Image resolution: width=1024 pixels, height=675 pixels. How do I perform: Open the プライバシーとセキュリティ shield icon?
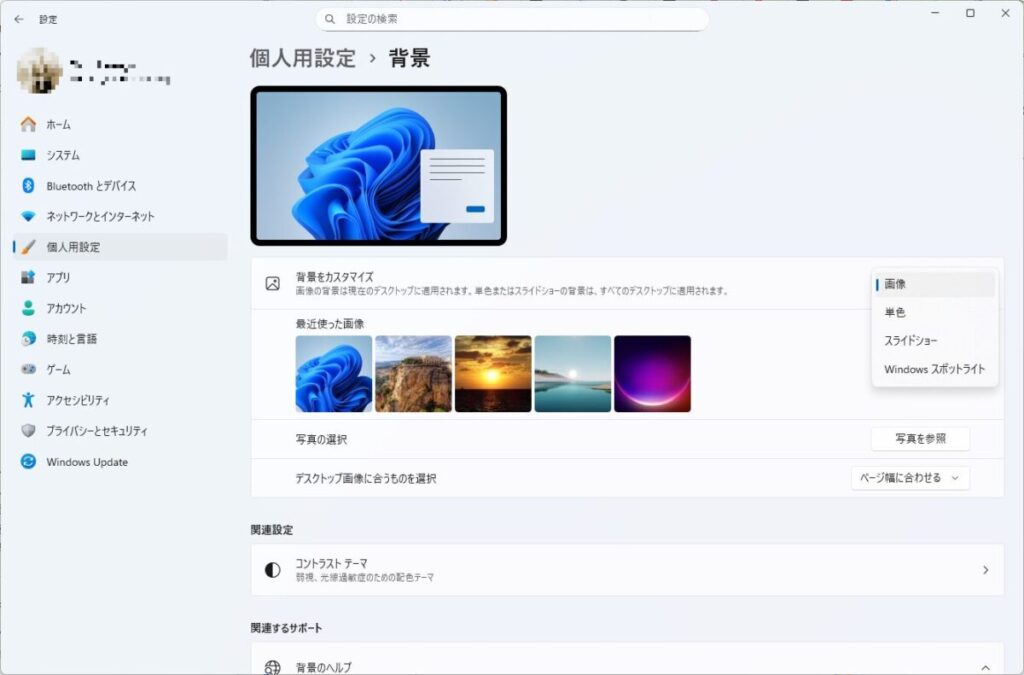pyautogui.click(x=28, y=430)
